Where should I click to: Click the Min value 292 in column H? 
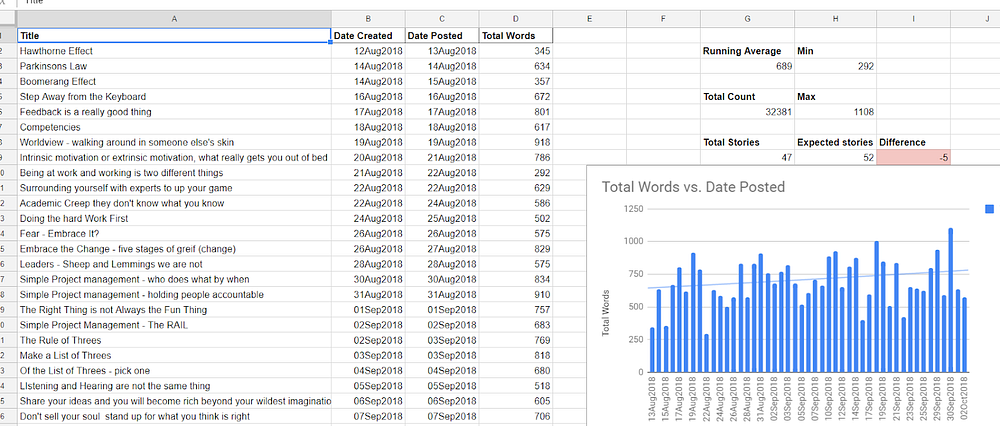pyautogui.click(x=835, y=66)
